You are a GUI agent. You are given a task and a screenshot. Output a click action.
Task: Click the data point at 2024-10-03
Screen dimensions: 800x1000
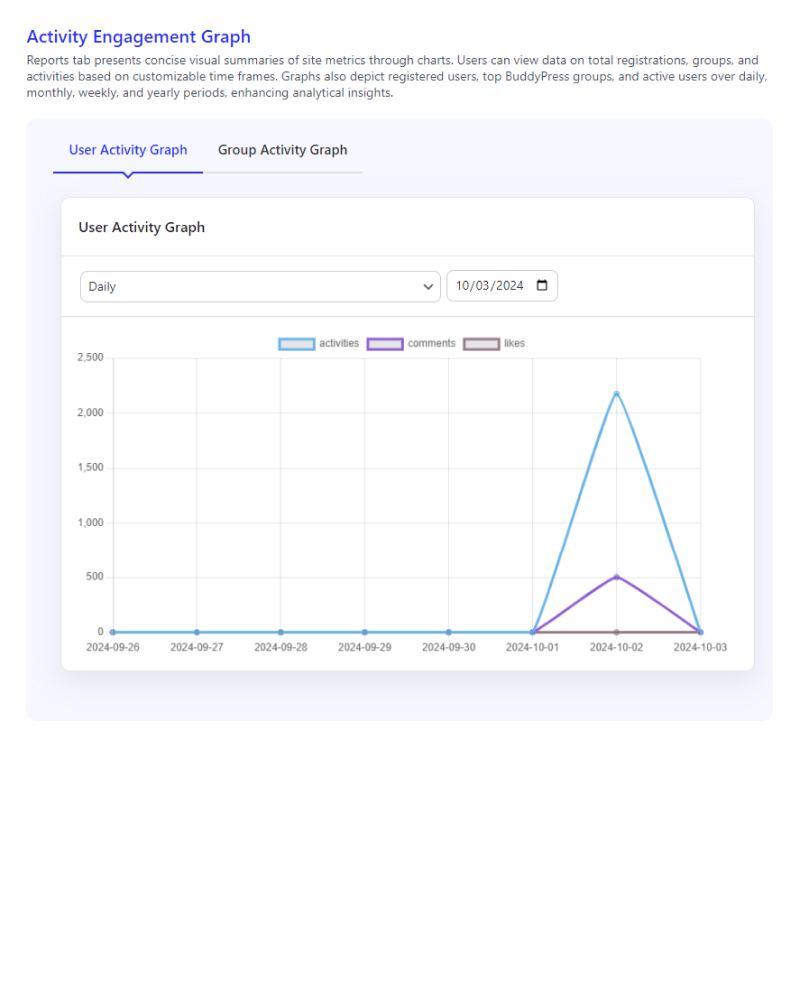coord(700,632)
